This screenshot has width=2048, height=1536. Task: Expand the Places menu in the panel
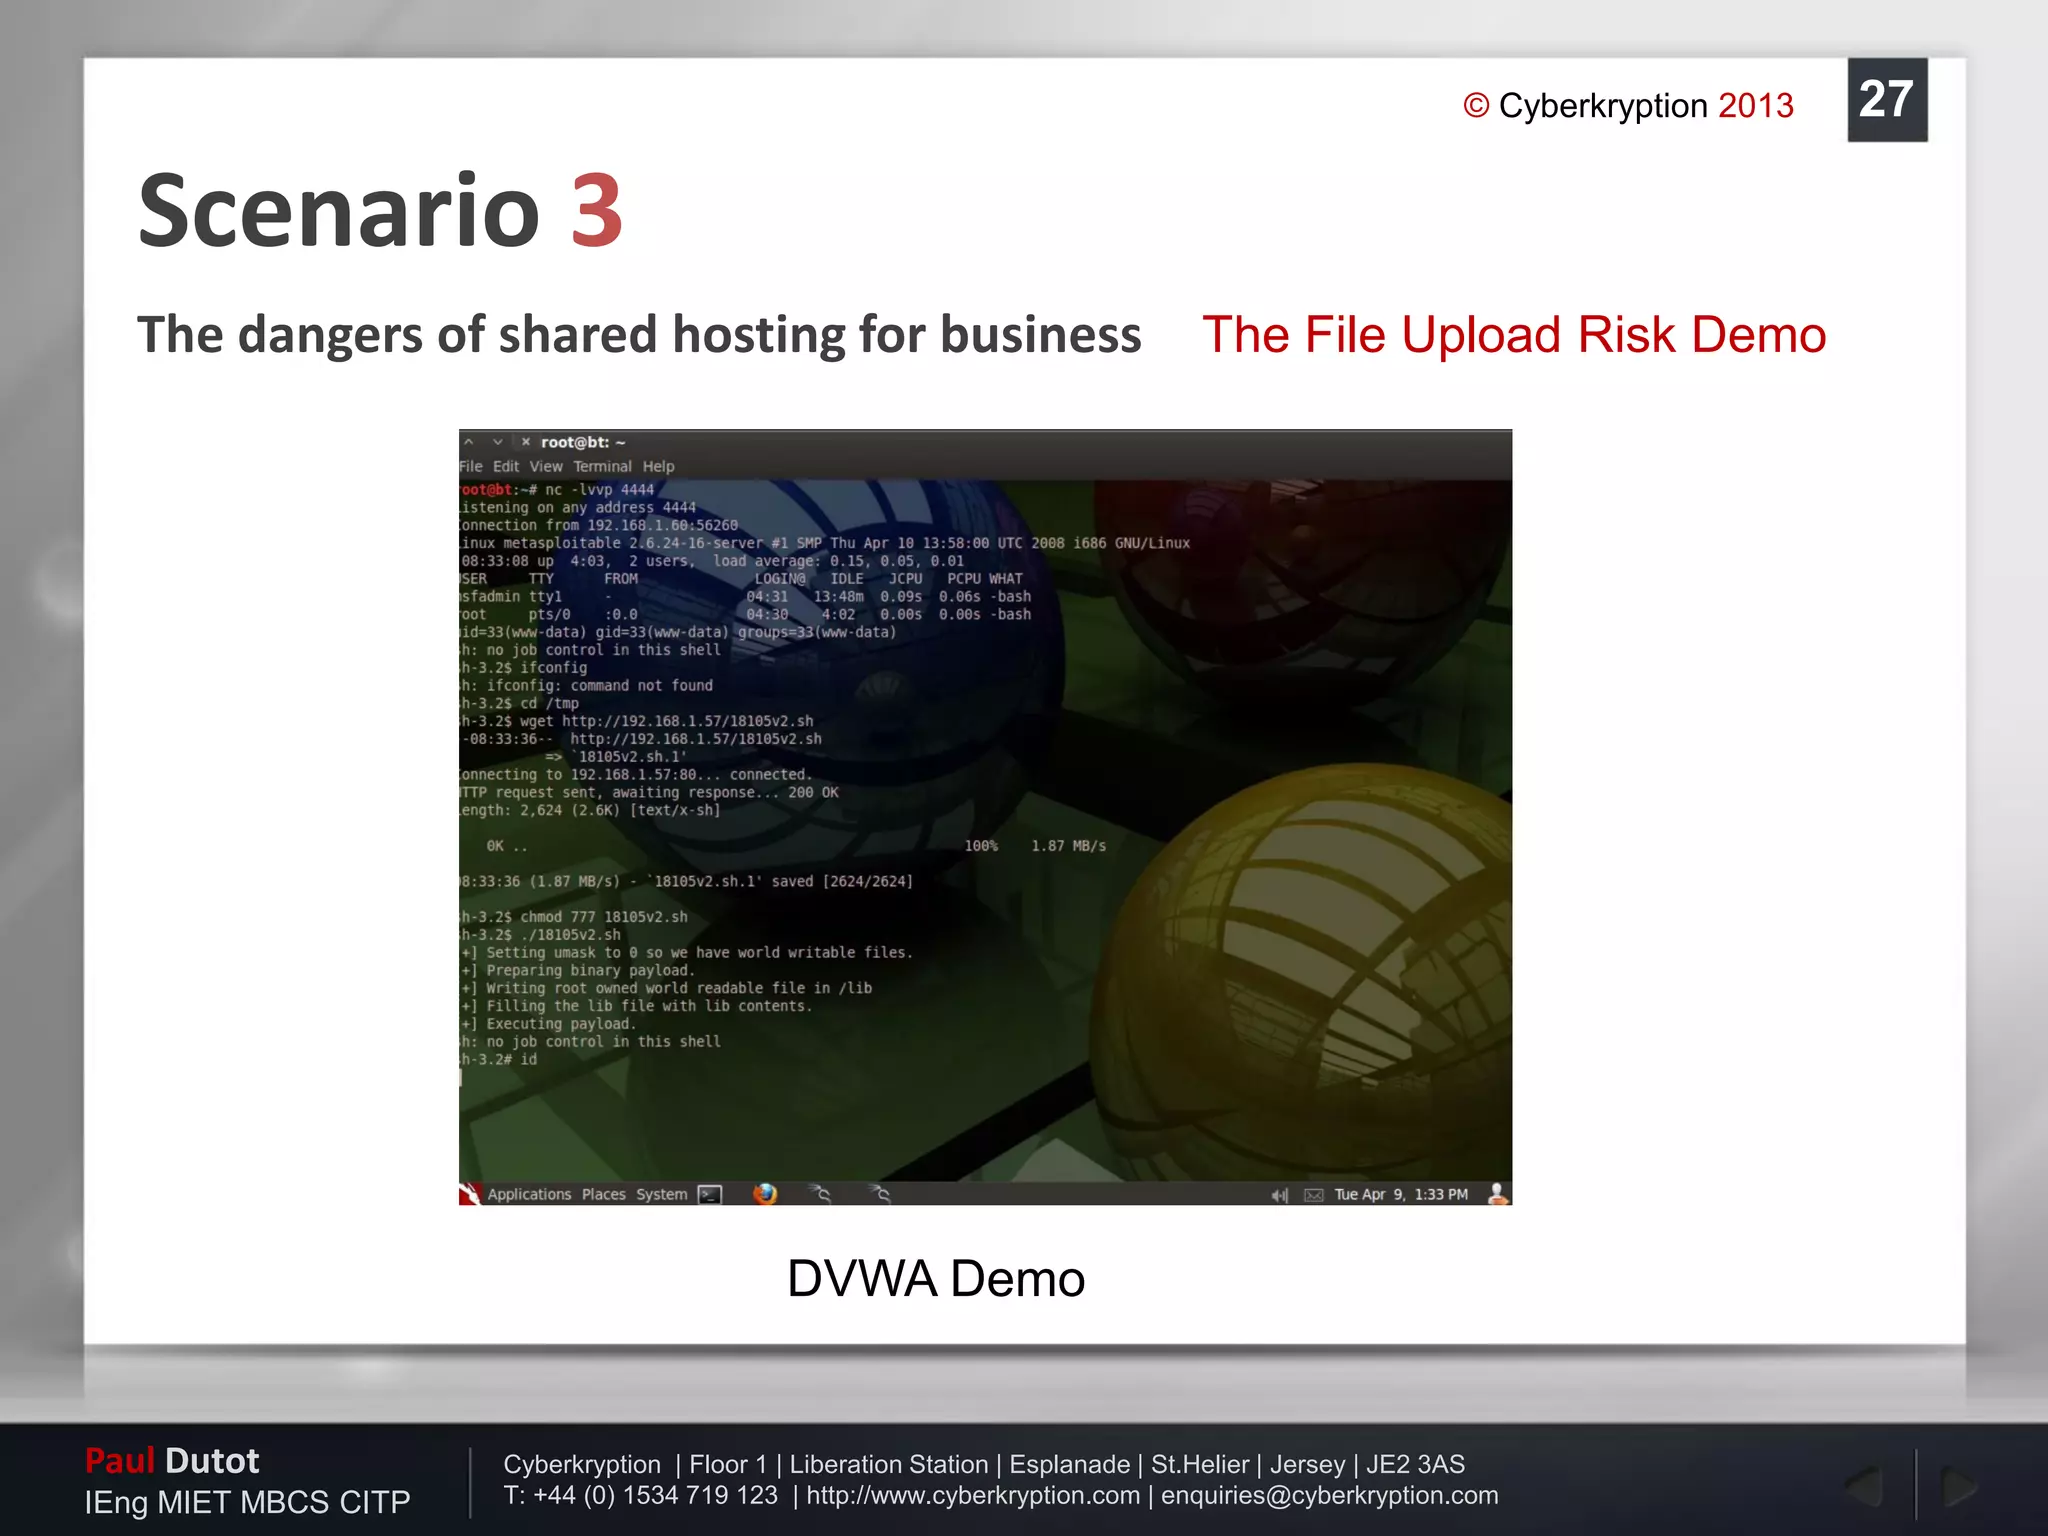[x=603, y=1194]
